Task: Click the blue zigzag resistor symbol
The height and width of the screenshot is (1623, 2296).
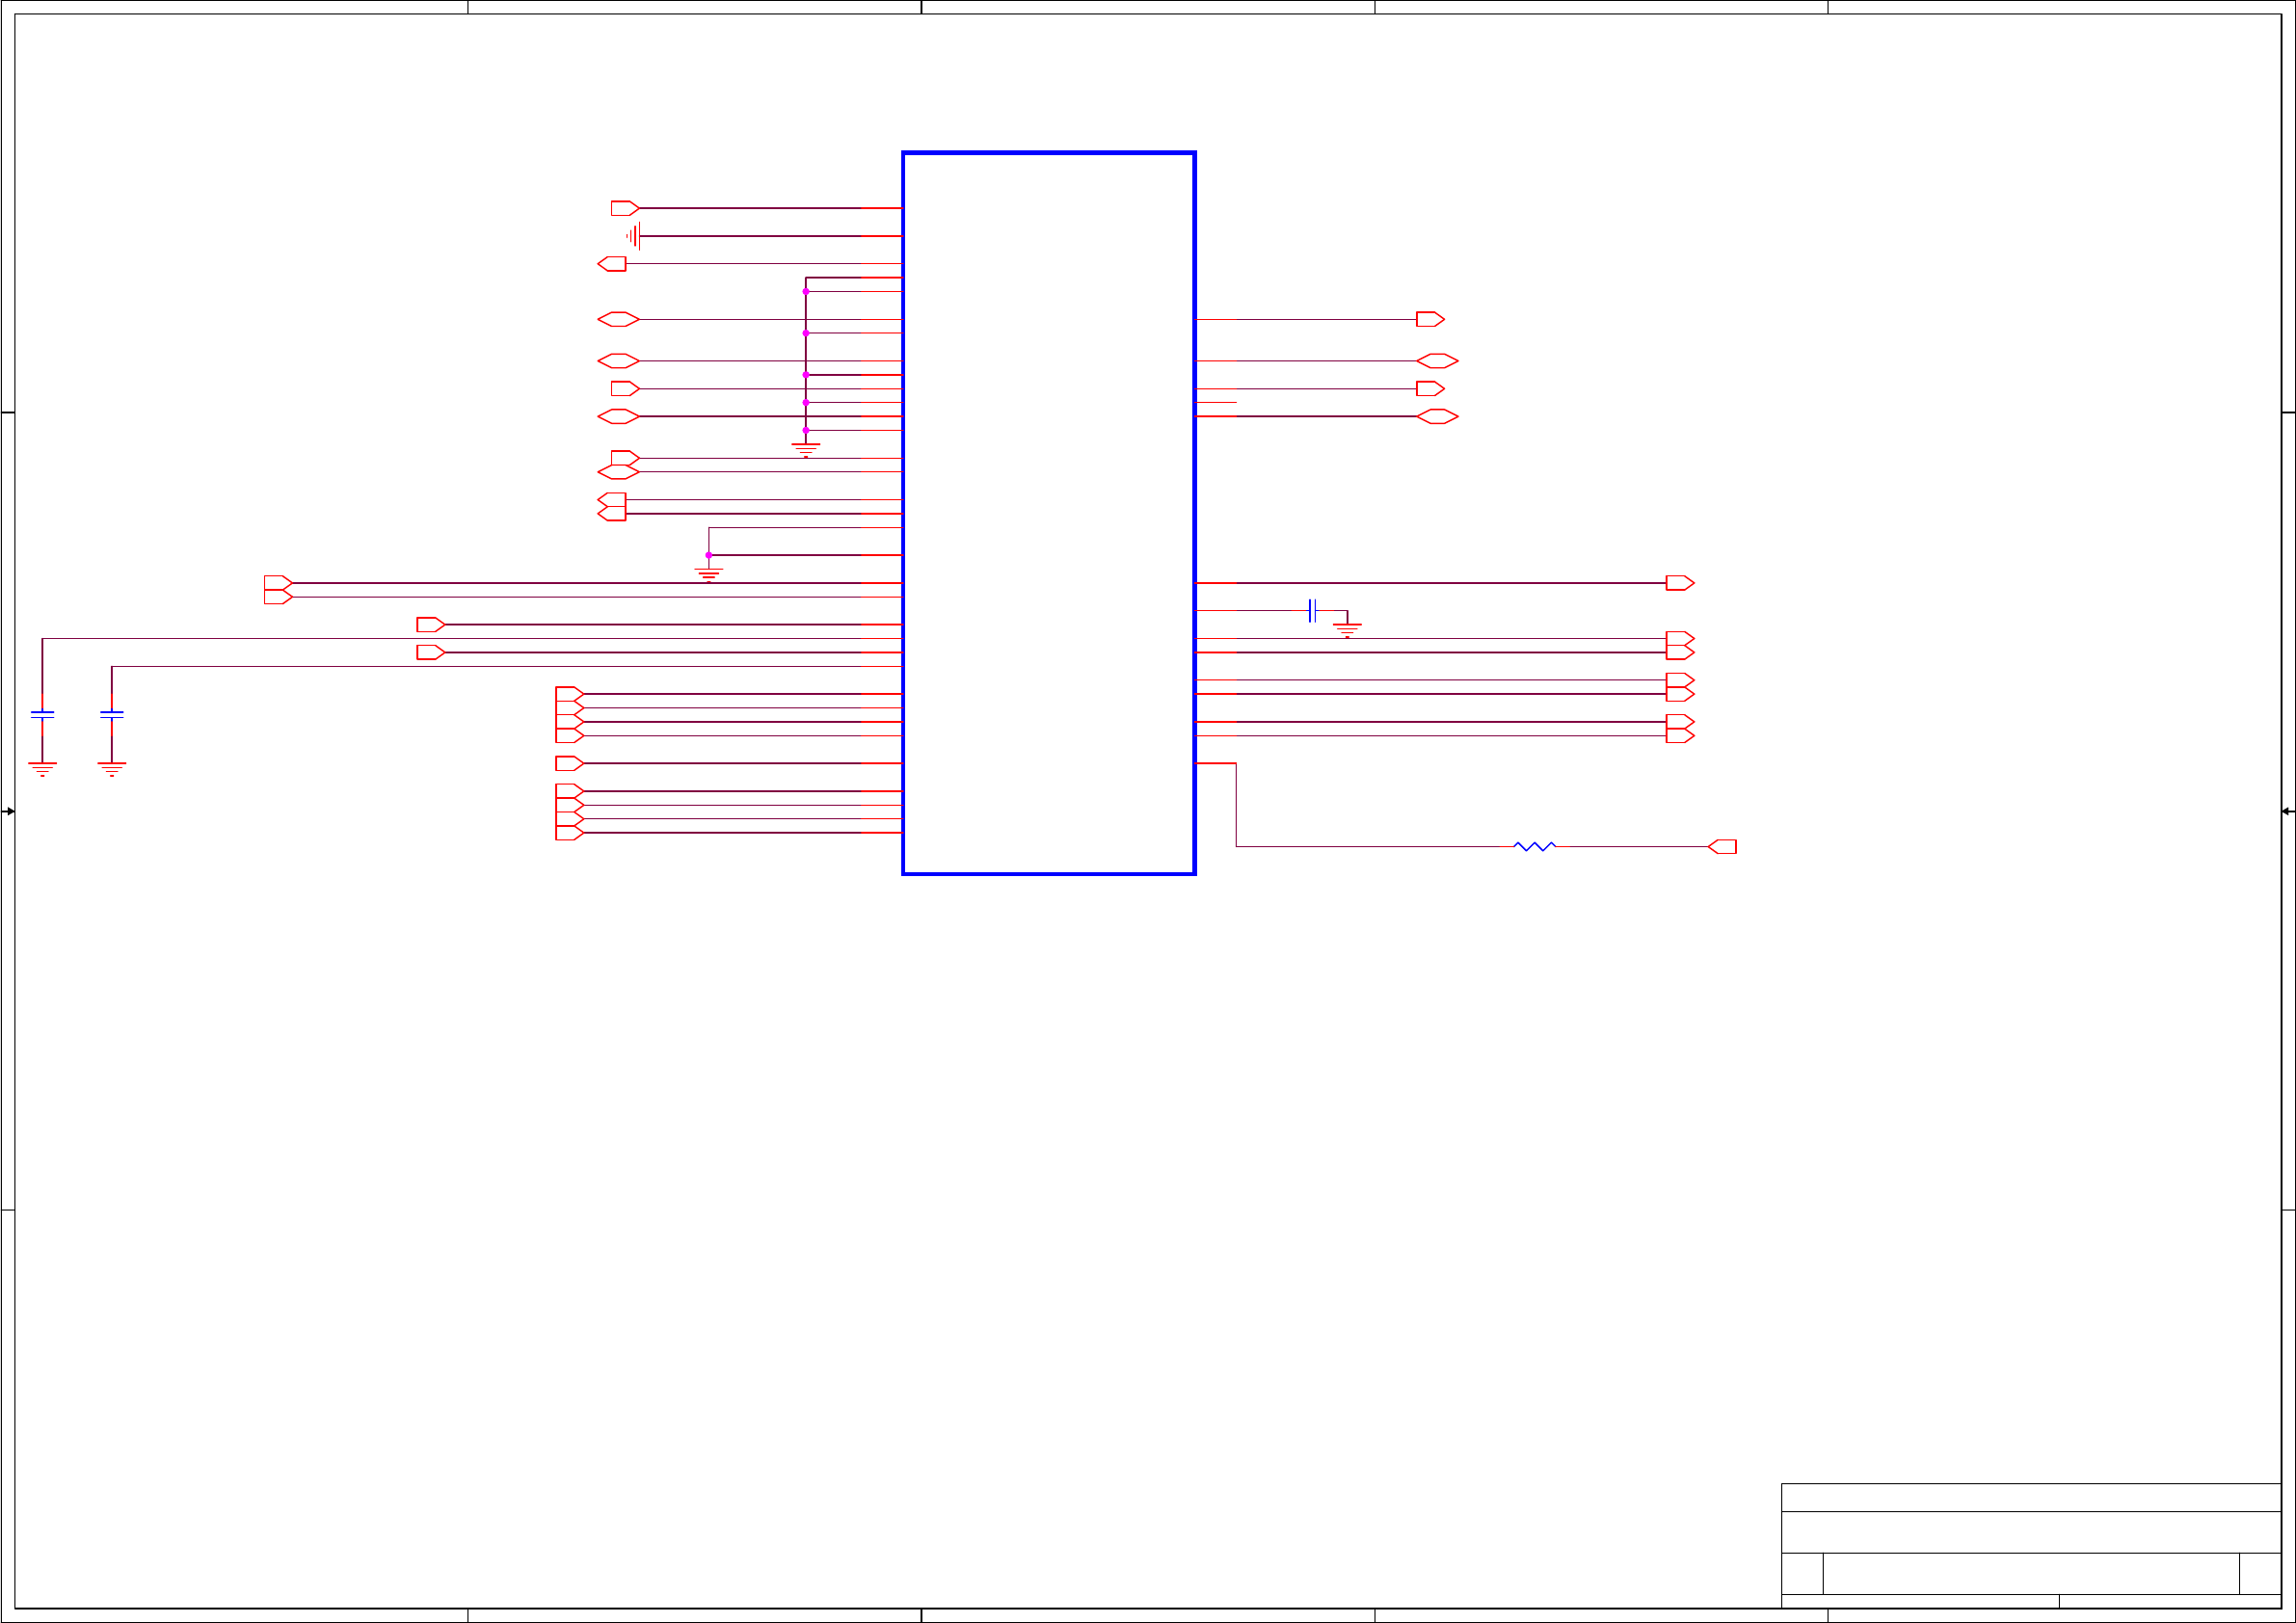Action: click(1534, 847)
